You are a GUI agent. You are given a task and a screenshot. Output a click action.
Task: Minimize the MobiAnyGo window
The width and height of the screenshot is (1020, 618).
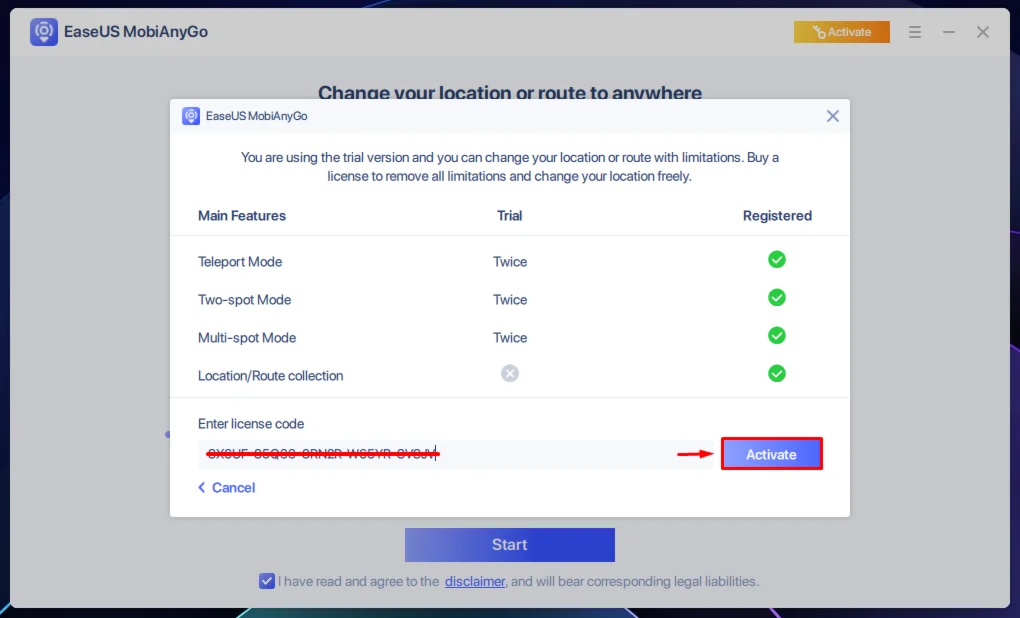click(x=949, y=32)
